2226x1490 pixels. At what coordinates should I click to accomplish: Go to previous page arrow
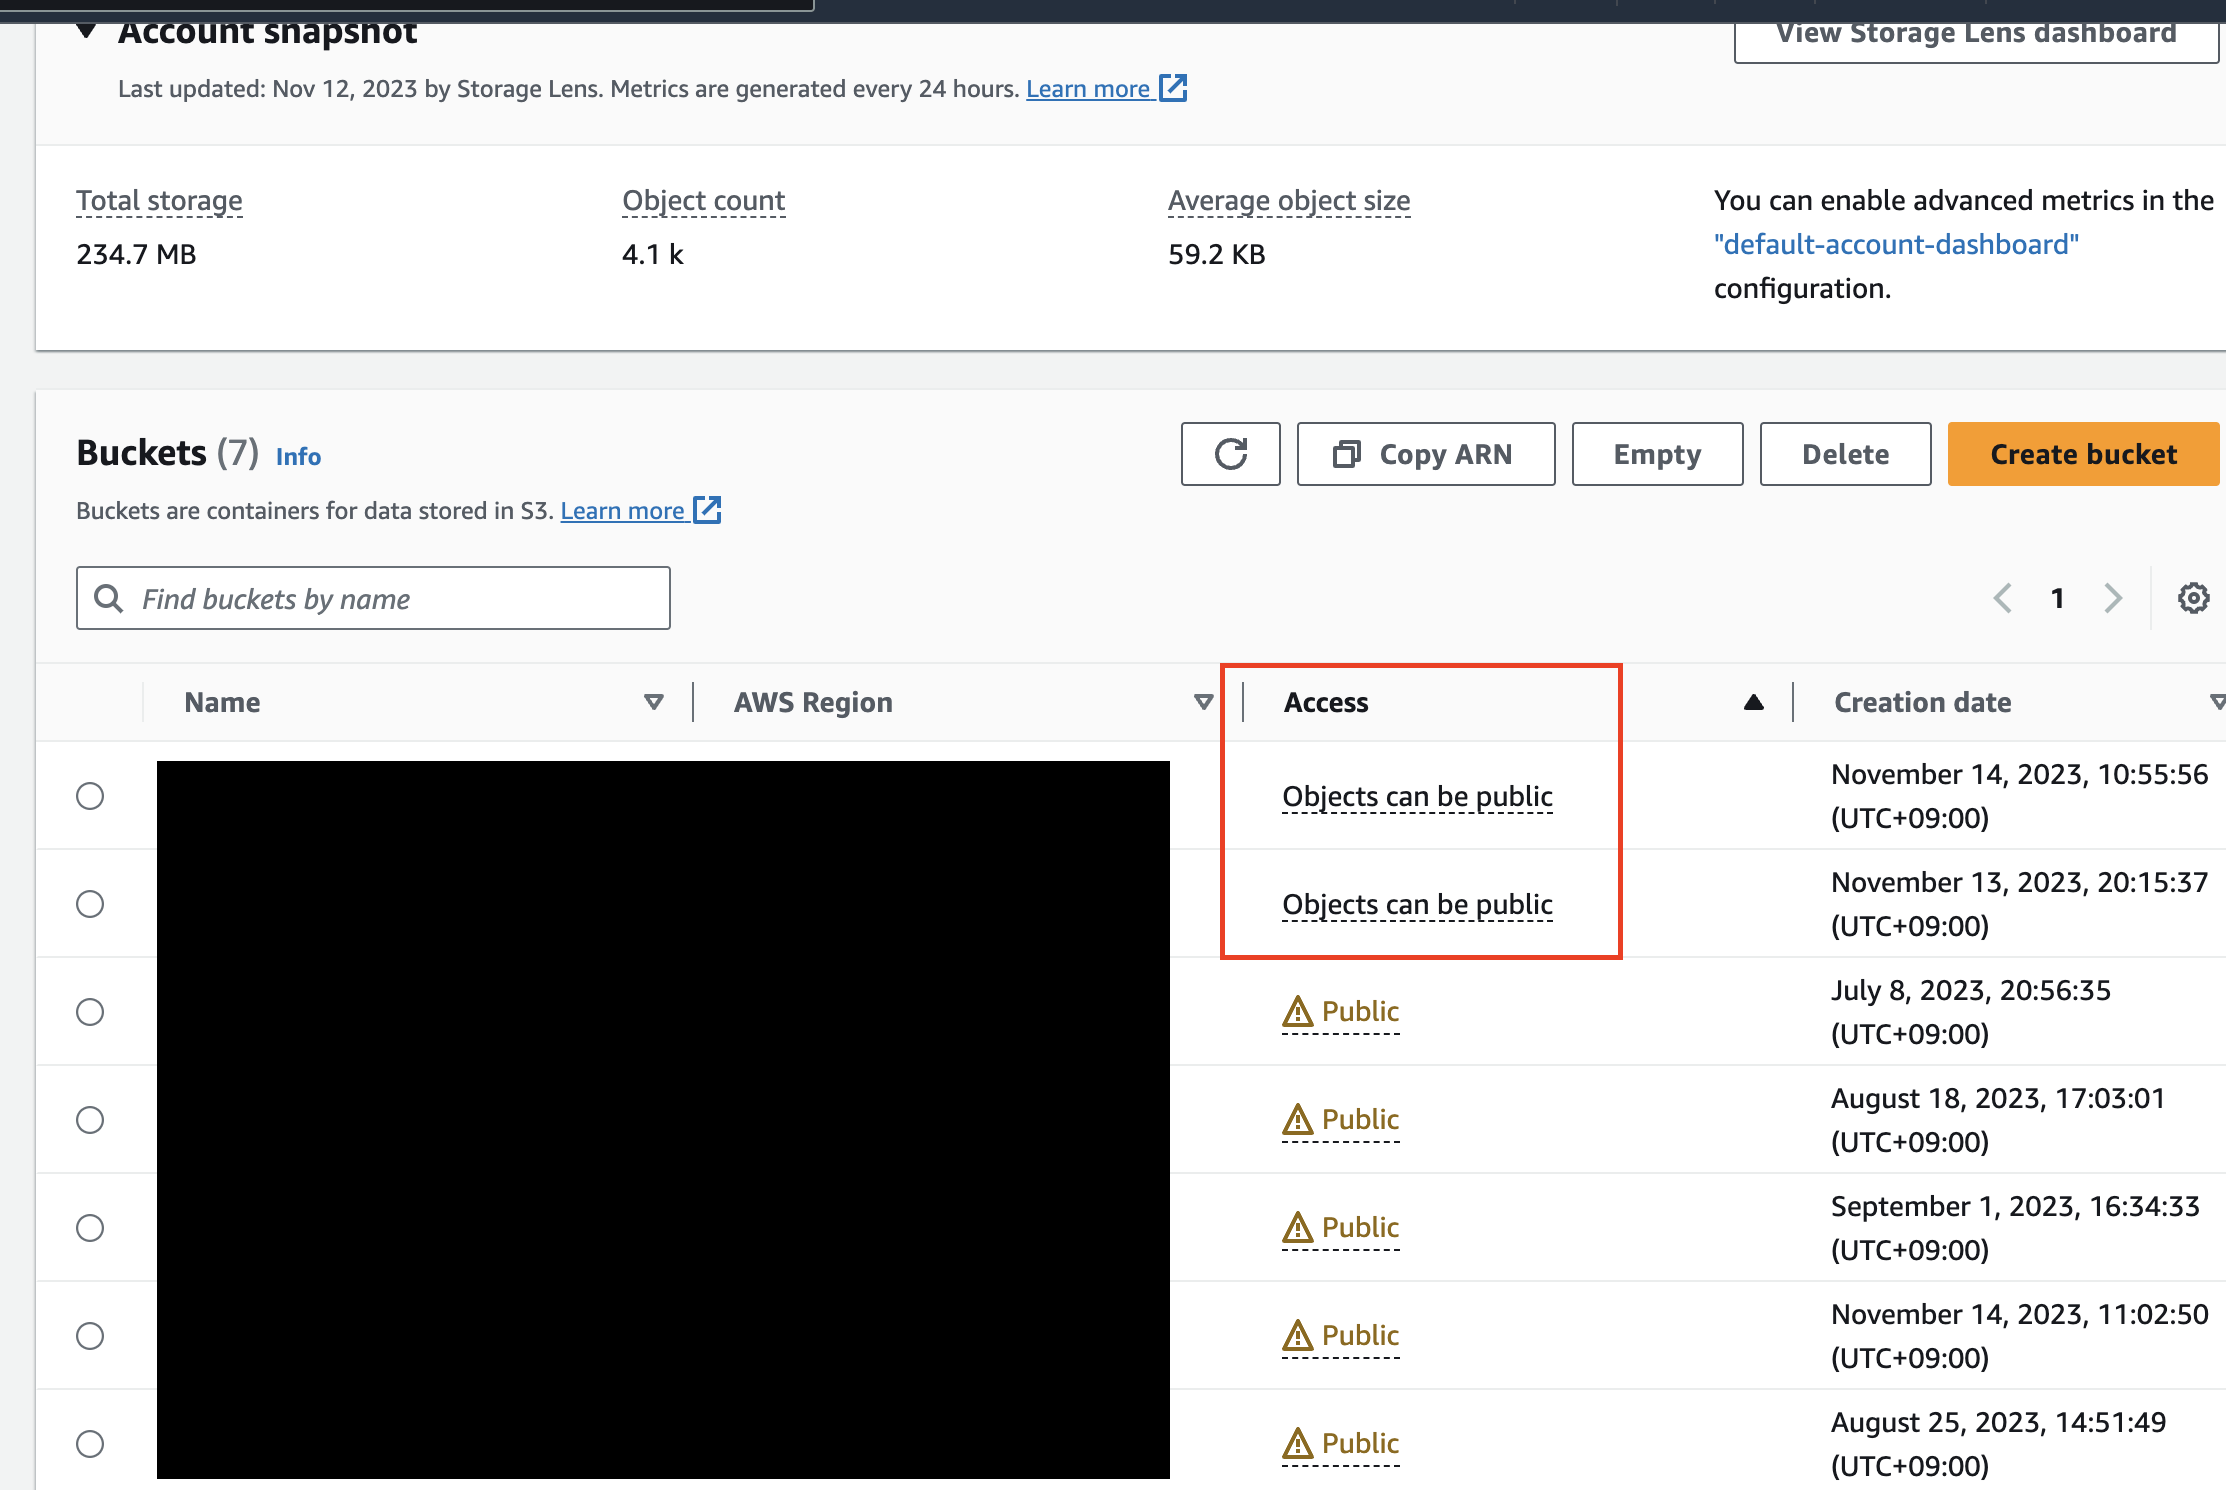(2002, 598)
